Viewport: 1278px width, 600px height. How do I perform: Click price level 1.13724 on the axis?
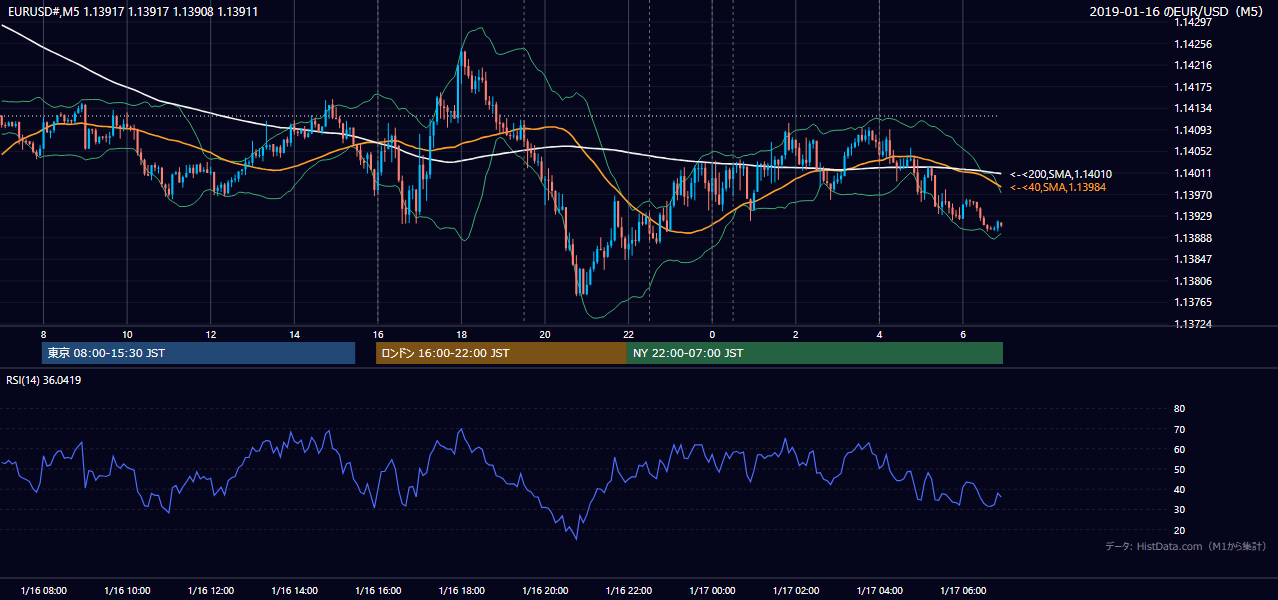click(x=1192, y=324)
